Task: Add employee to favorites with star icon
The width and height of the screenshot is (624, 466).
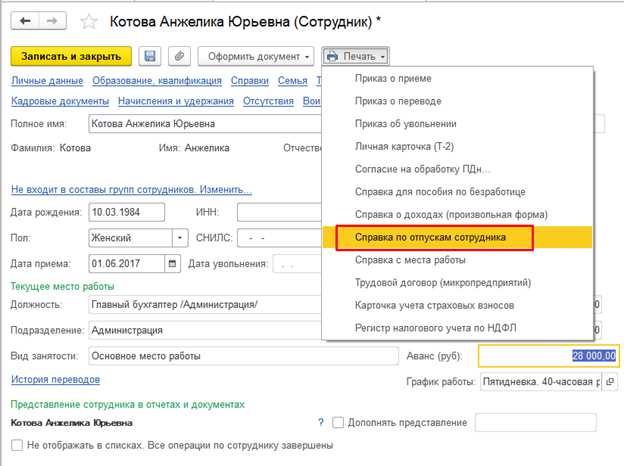Action: (x=88, y=21)
